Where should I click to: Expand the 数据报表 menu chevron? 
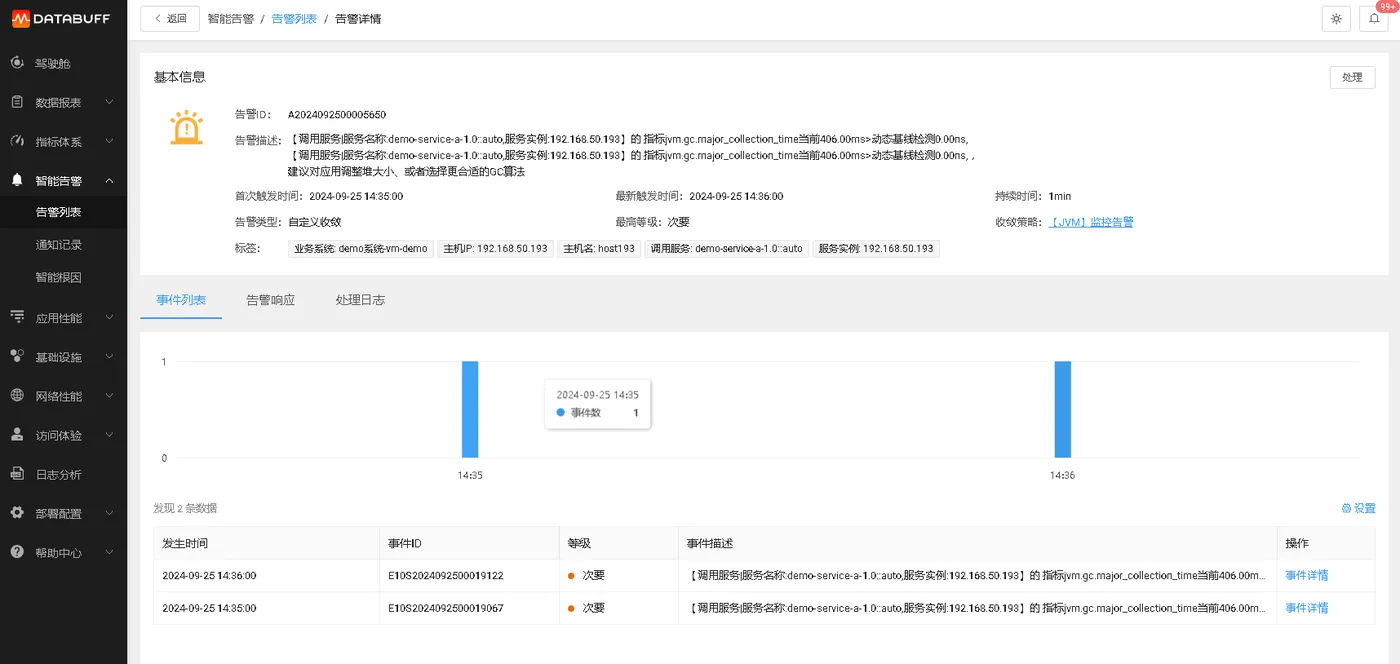[x=109, y=102]
